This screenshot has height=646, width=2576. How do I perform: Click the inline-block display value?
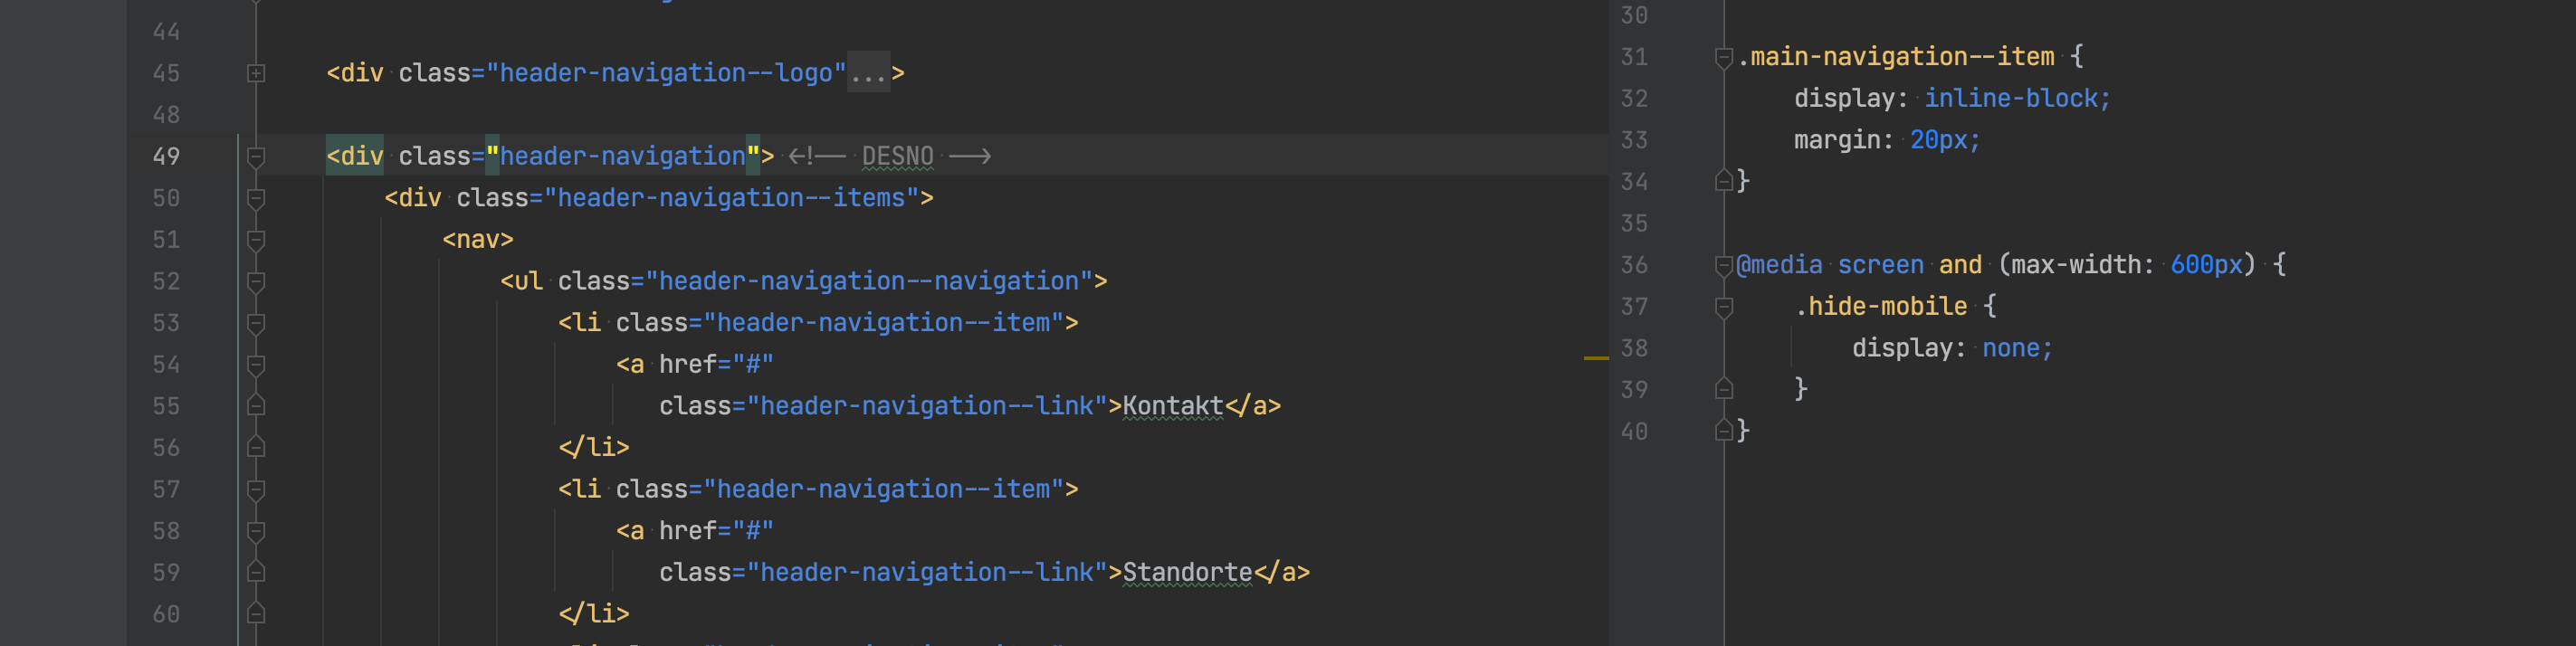pyautogui.click(x=2015, y=99)
